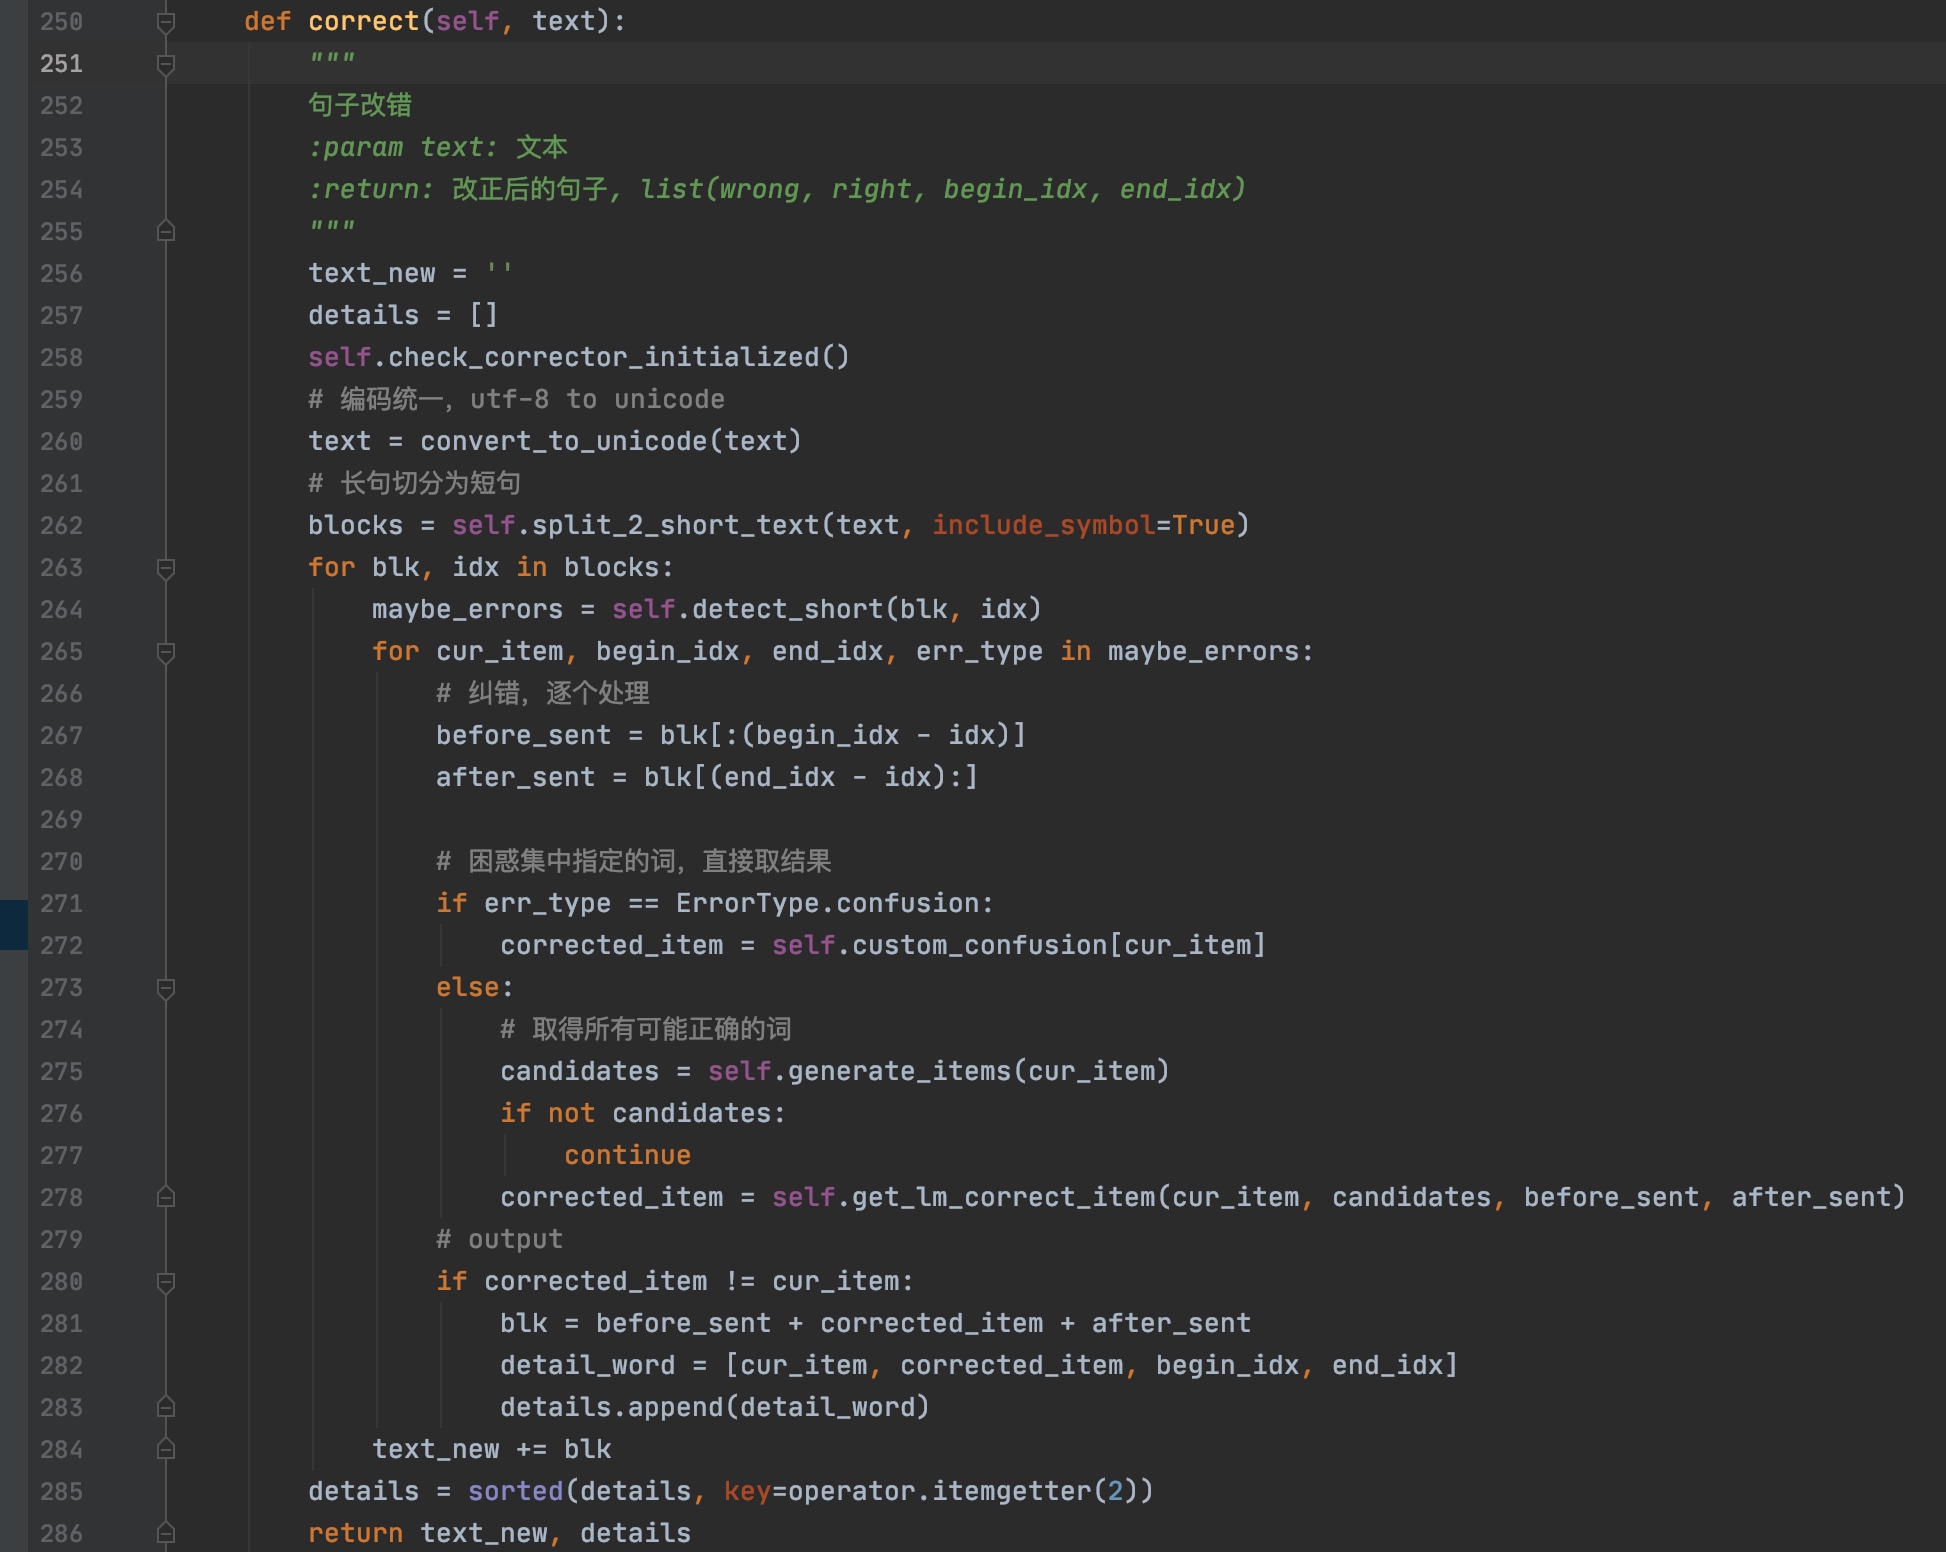Click the fold end marker at line 283
Screen dimensions: 1946x1552
click(166, 1407)
